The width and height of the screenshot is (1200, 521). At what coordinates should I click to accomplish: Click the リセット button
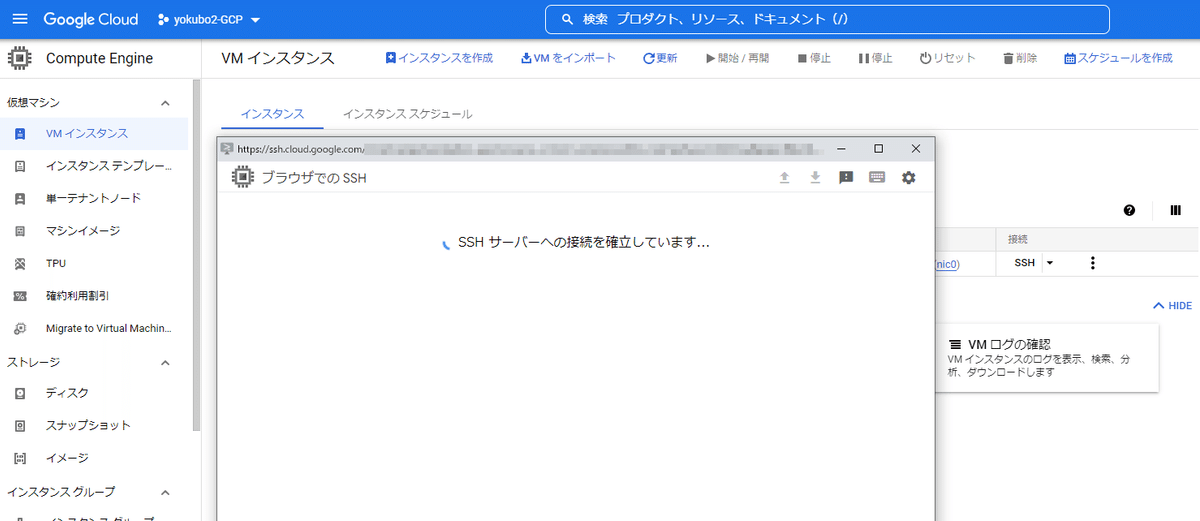[947, 58]
